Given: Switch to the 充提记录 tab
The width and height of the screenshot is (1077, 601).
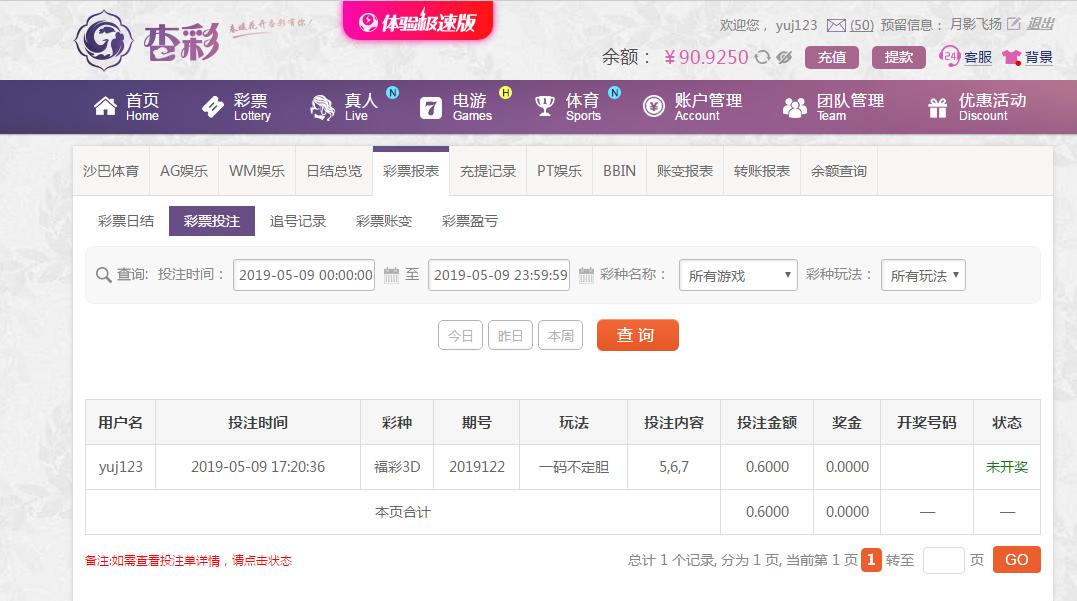Looking at the screenshot, I should pyautogui.click(x=488, y=171).
